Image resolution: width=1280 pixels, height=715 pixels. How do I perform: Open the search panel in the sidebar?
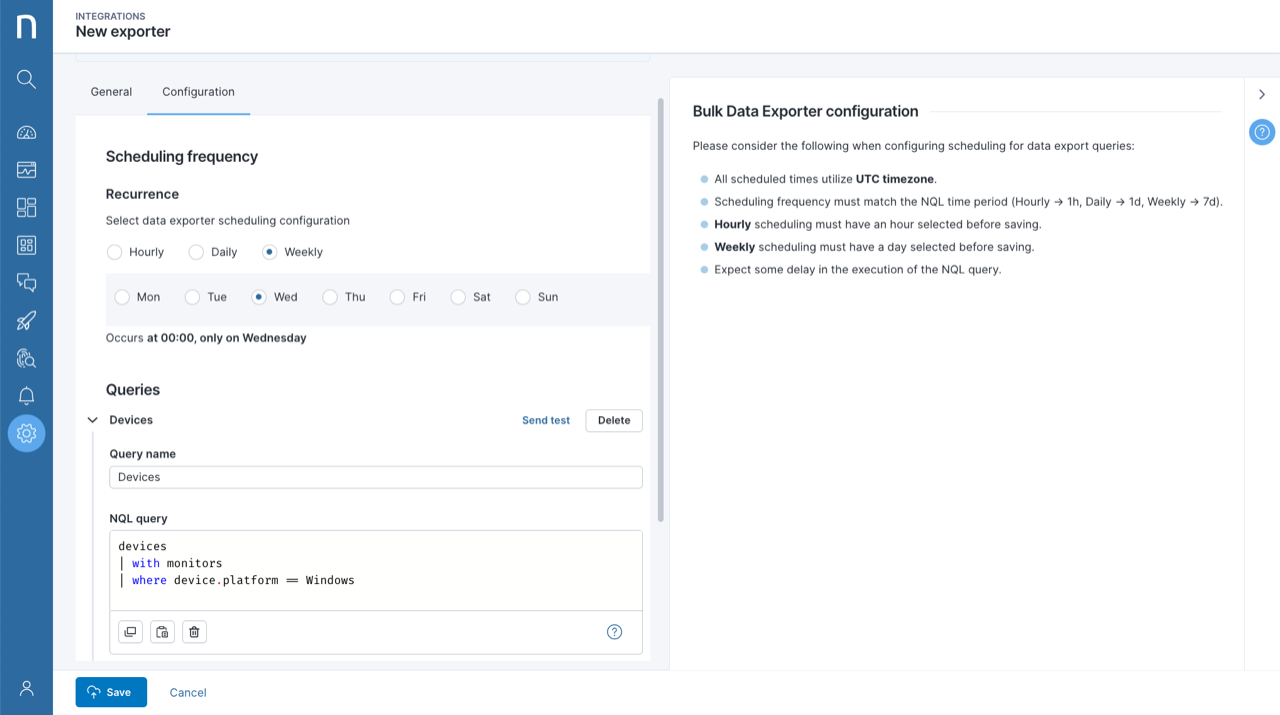click(x=25, y=79)
